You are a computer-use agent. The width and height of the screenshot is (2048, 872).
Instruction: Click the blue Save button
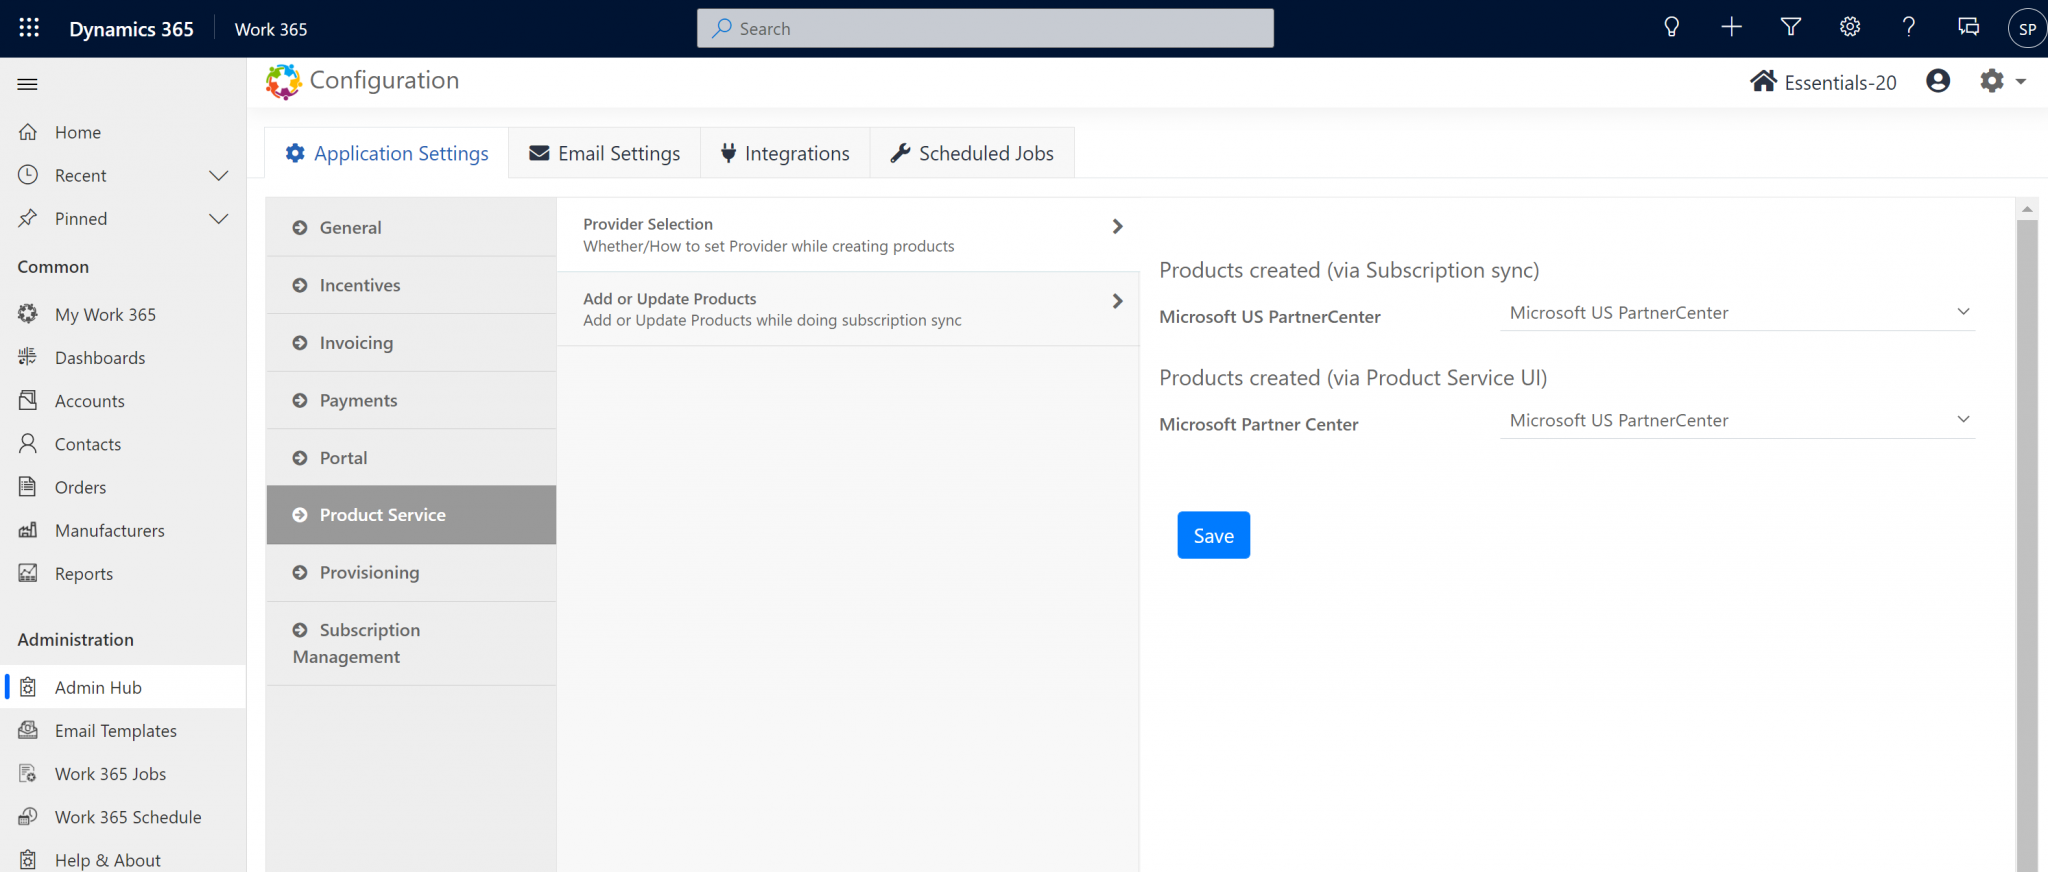(x=1213, y=535)
